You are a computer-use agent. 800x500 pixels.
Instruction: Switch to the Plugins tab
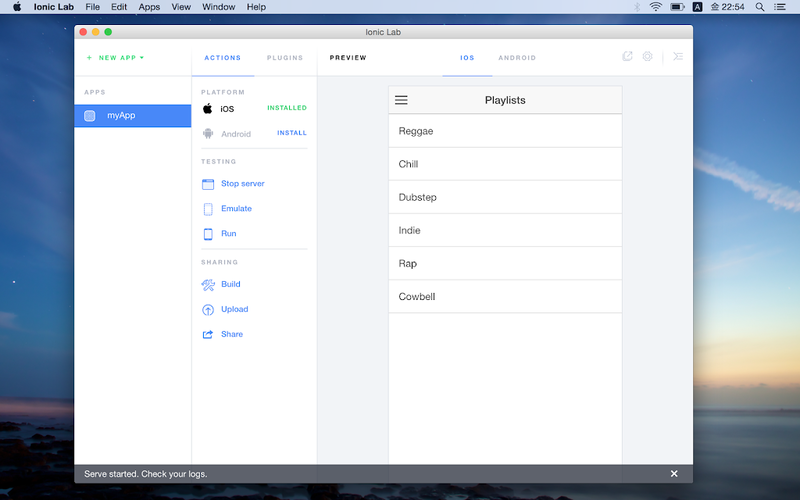[x=285, y=58]
